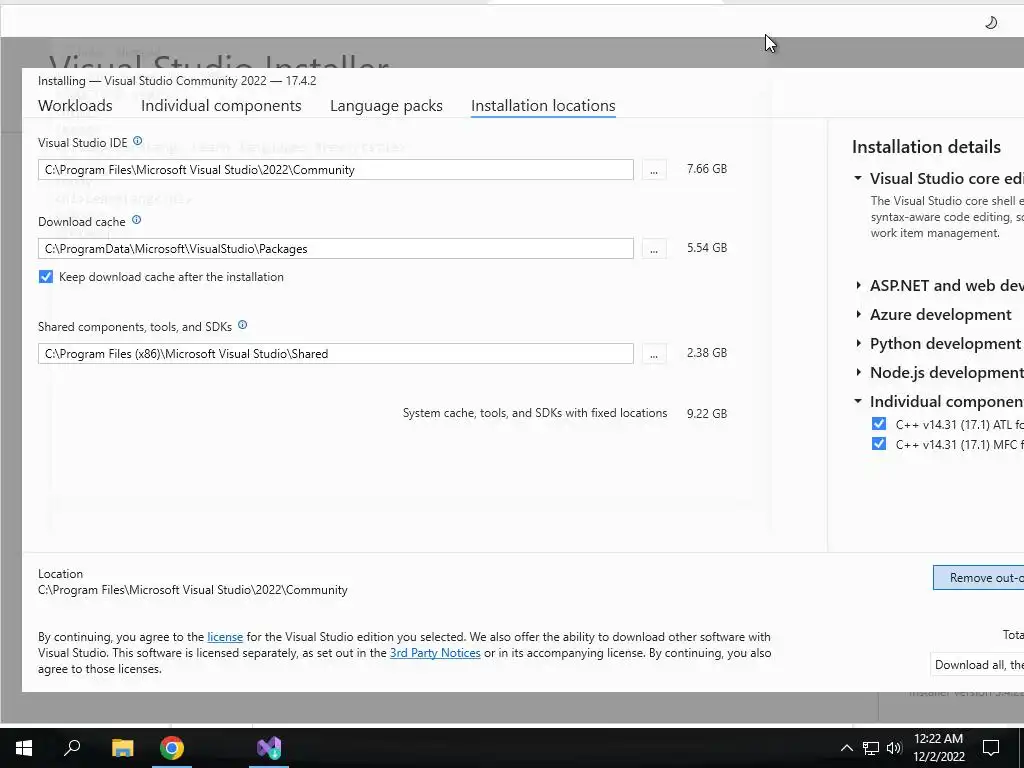Browse for Shared components folder

point(654,354)
